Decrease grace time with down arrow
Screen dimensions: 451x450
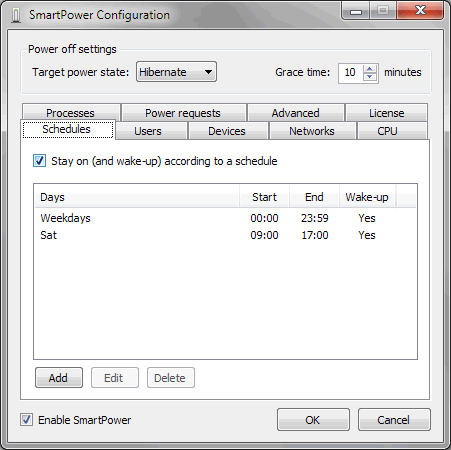[370, 77]
